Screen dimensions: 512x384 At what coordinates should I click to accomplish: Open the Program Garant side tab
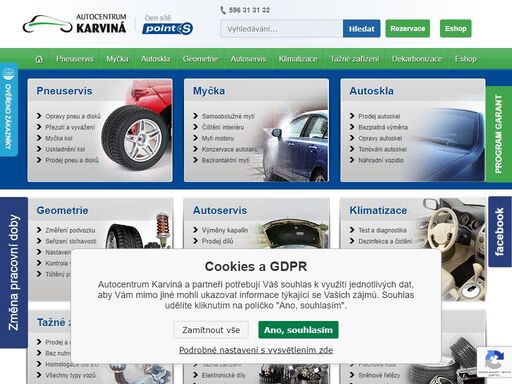coord(499,134)
